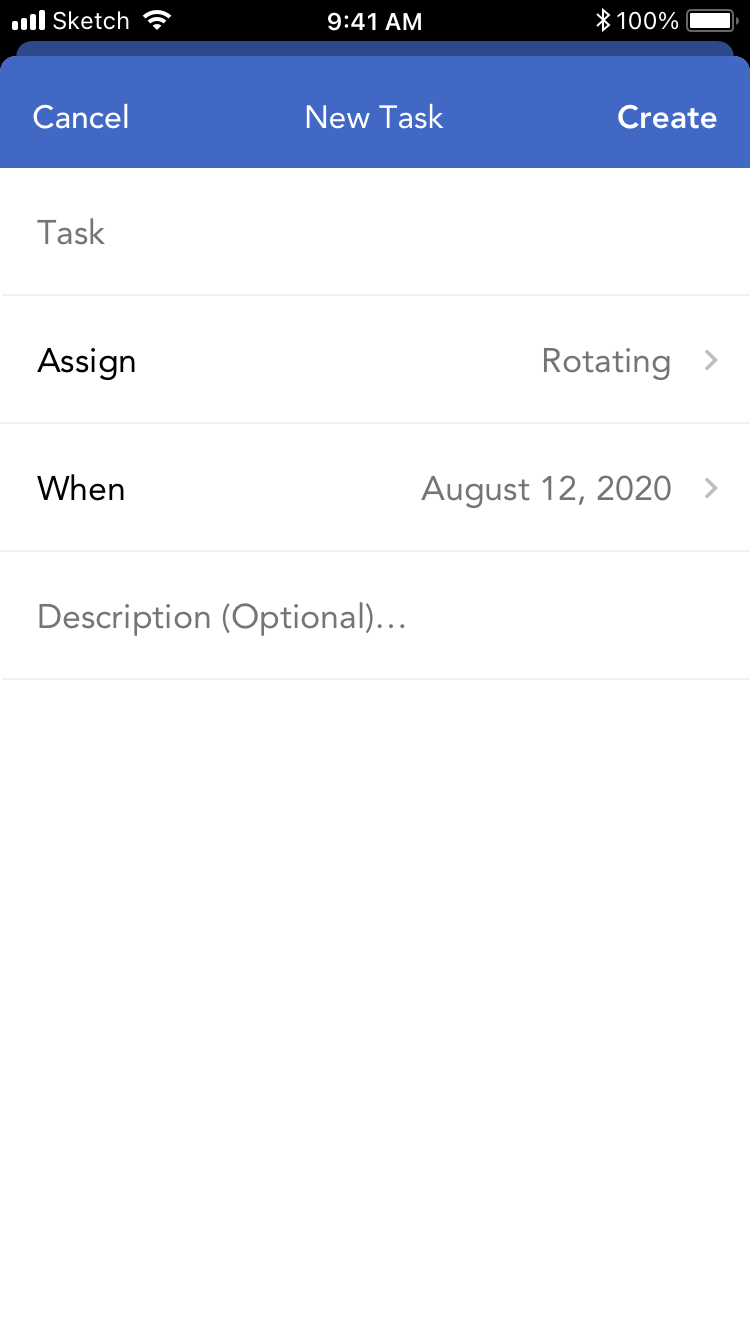Open the August 12, 2020 date value
Image resolution: width=750 pixels, height=1334 pixels.
tap(546, 489)
